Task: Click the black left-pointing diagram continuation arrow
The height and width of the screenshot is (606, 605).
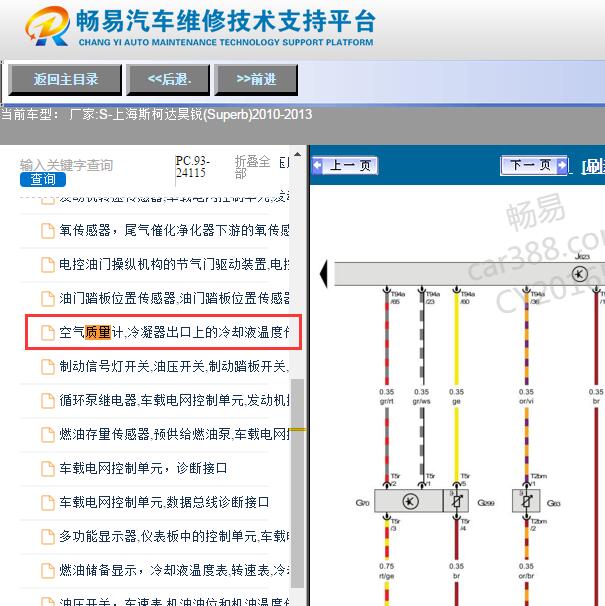Action: (x=324, y=274)
